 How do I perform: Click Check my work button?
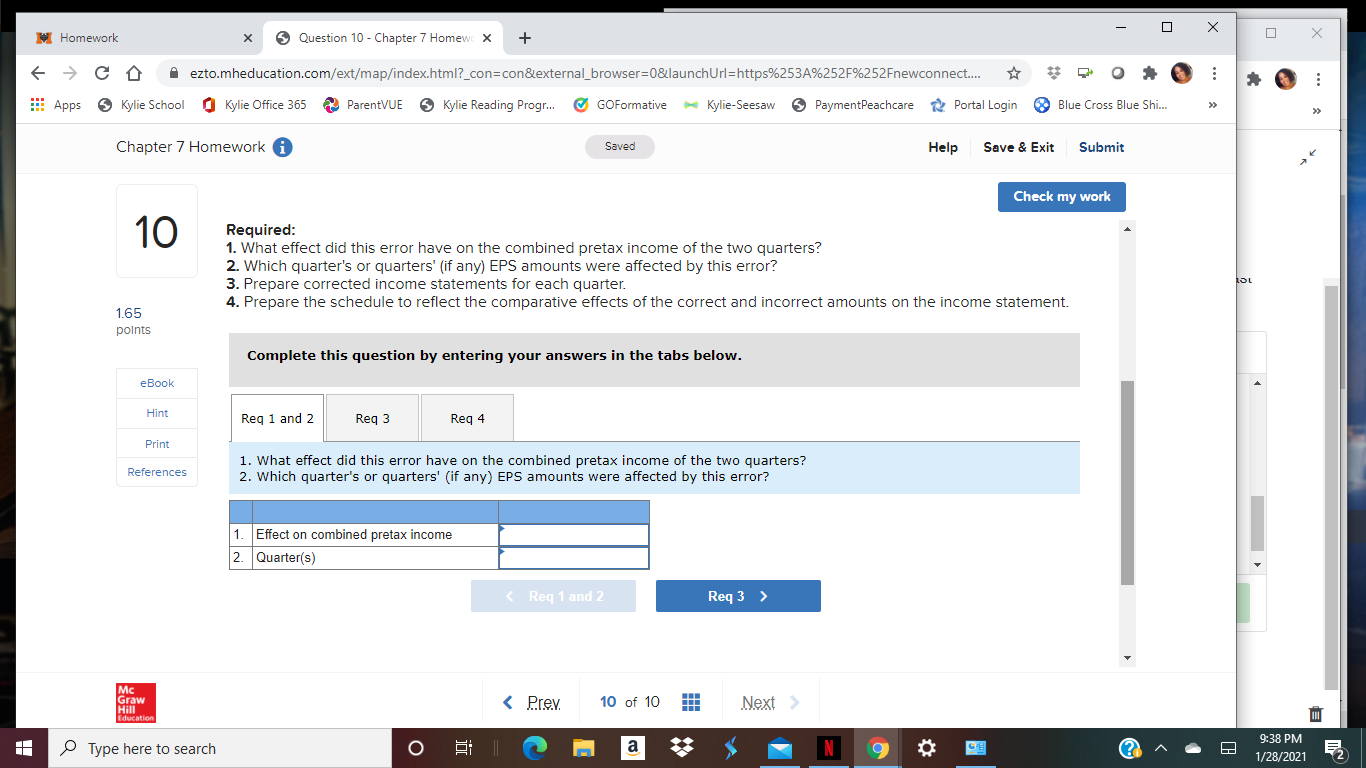pyautogui.click(x=1062, y=197)
